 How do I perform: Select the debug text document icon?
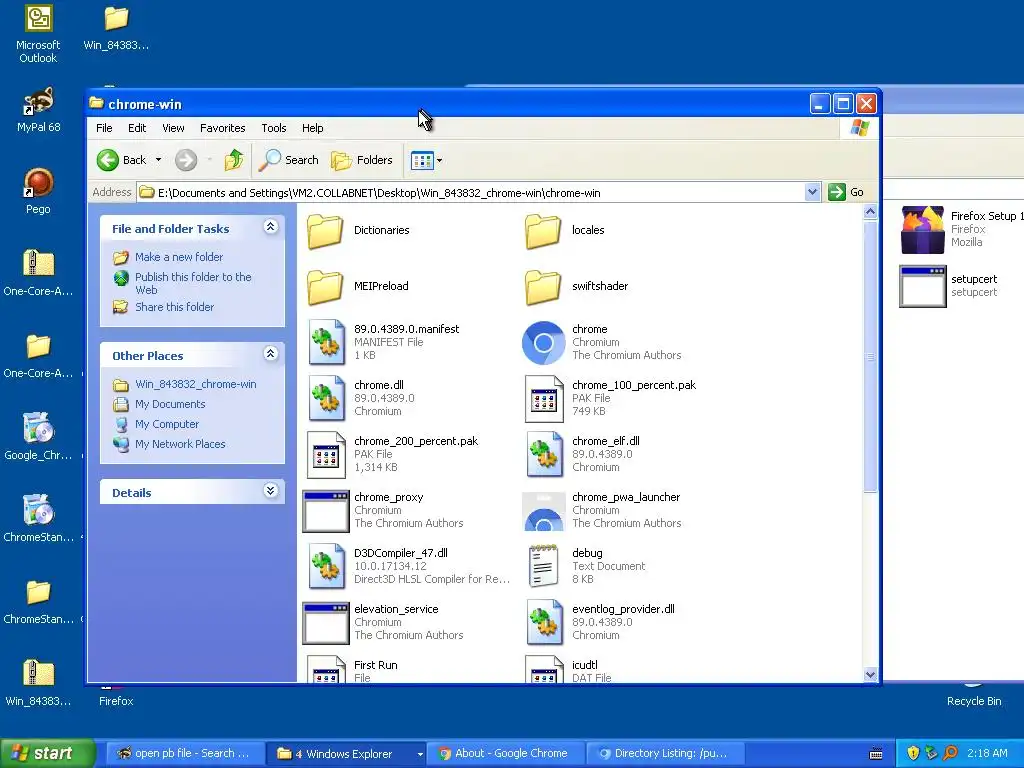point(543,566)
